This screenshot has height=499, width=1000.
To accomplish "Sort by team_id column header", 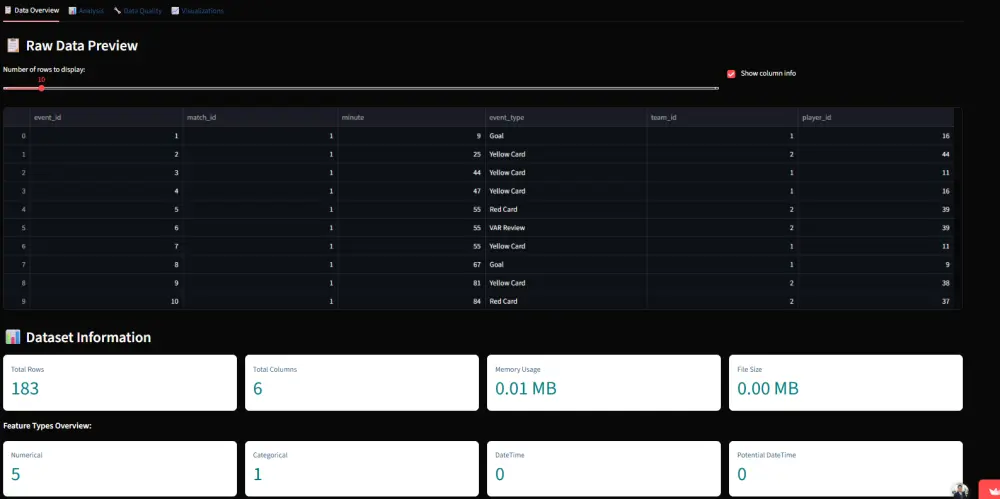I will point(722,117).
